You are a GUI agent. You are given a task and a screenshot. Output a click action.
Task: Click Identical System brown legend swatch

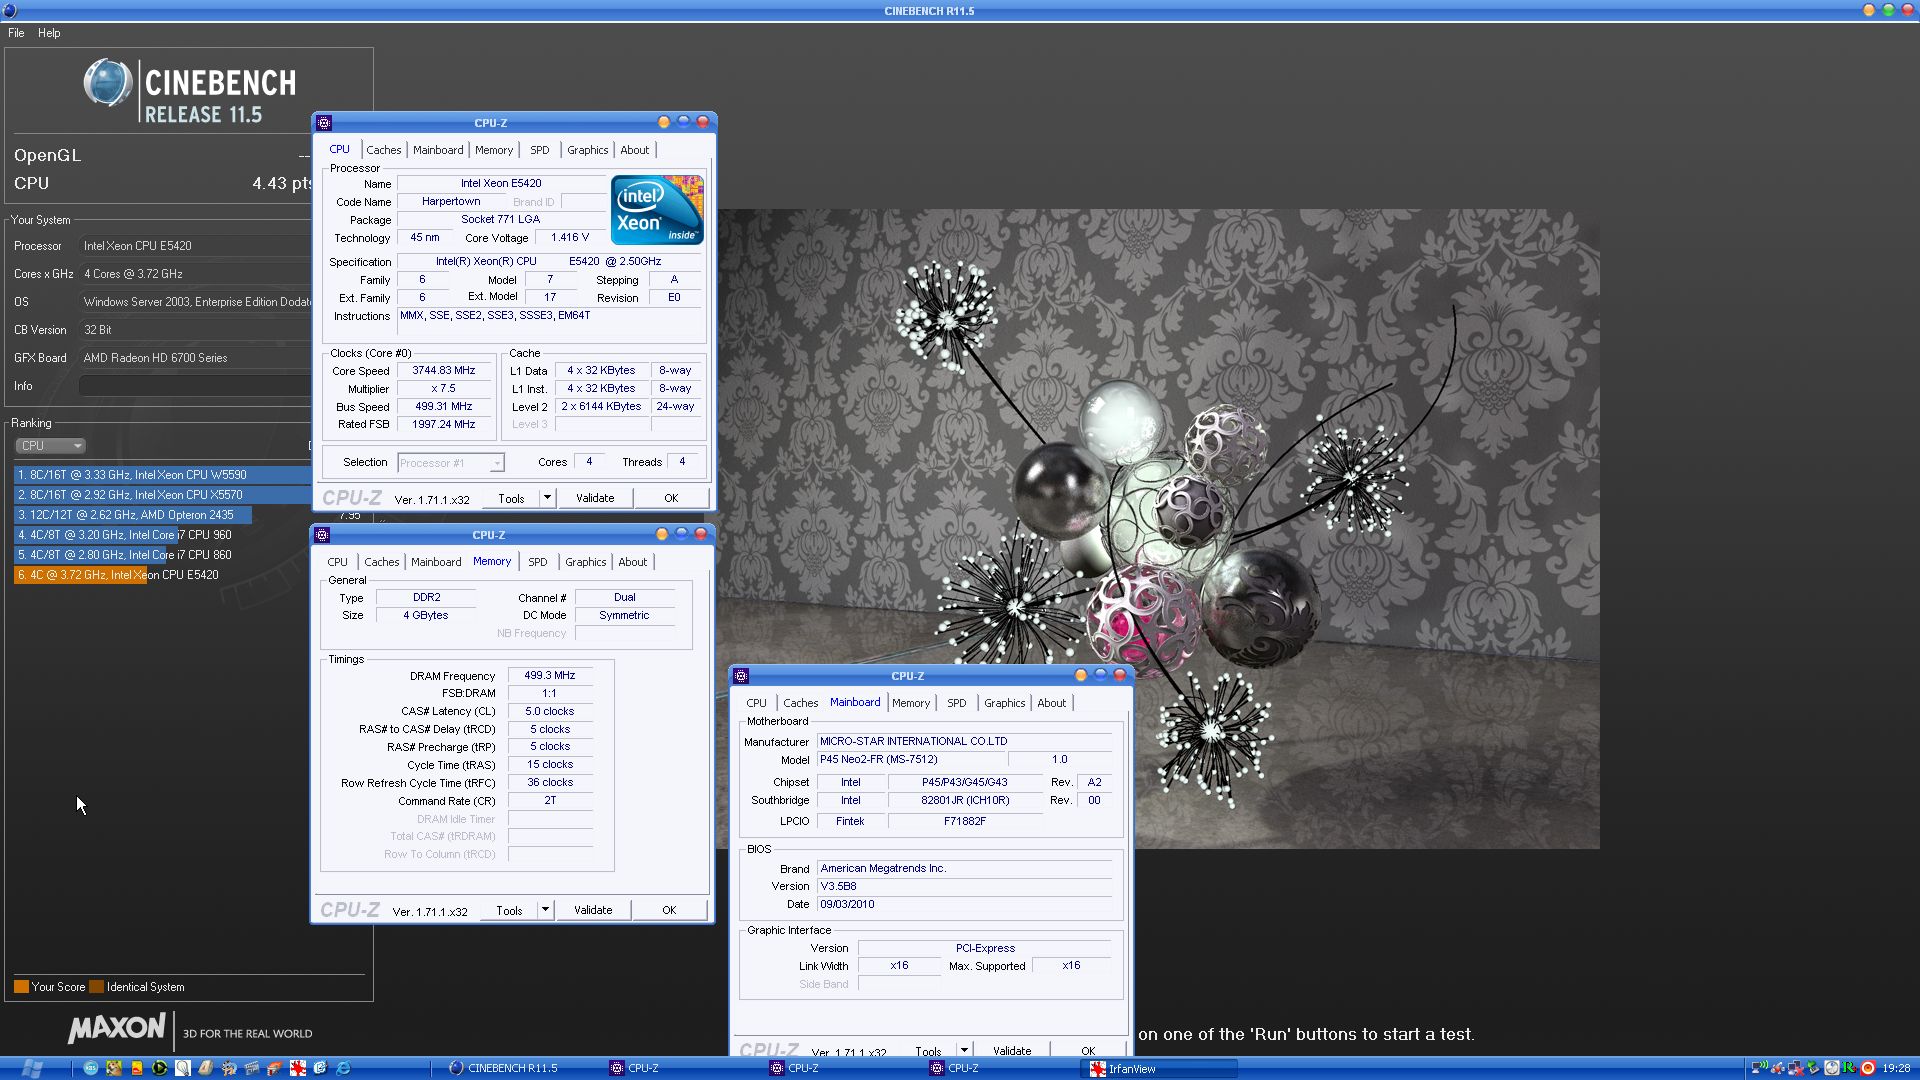click(96, 987)
